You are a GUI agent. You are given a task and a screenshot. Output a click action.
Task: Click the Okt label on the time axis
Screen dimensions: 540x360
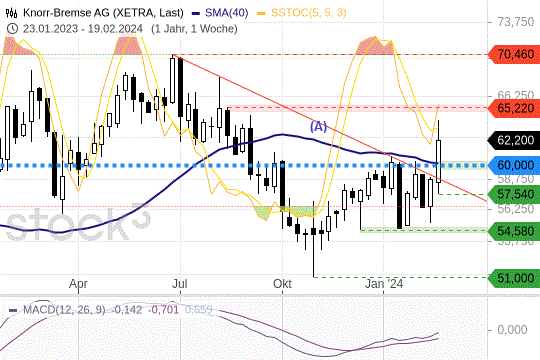(282, 284)
